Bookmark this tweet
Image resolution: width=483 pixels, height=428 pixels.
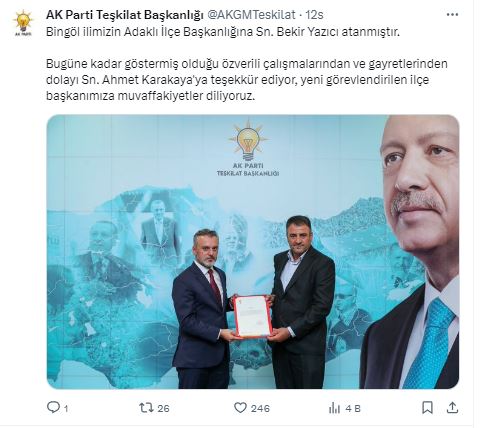pos(427,408)
